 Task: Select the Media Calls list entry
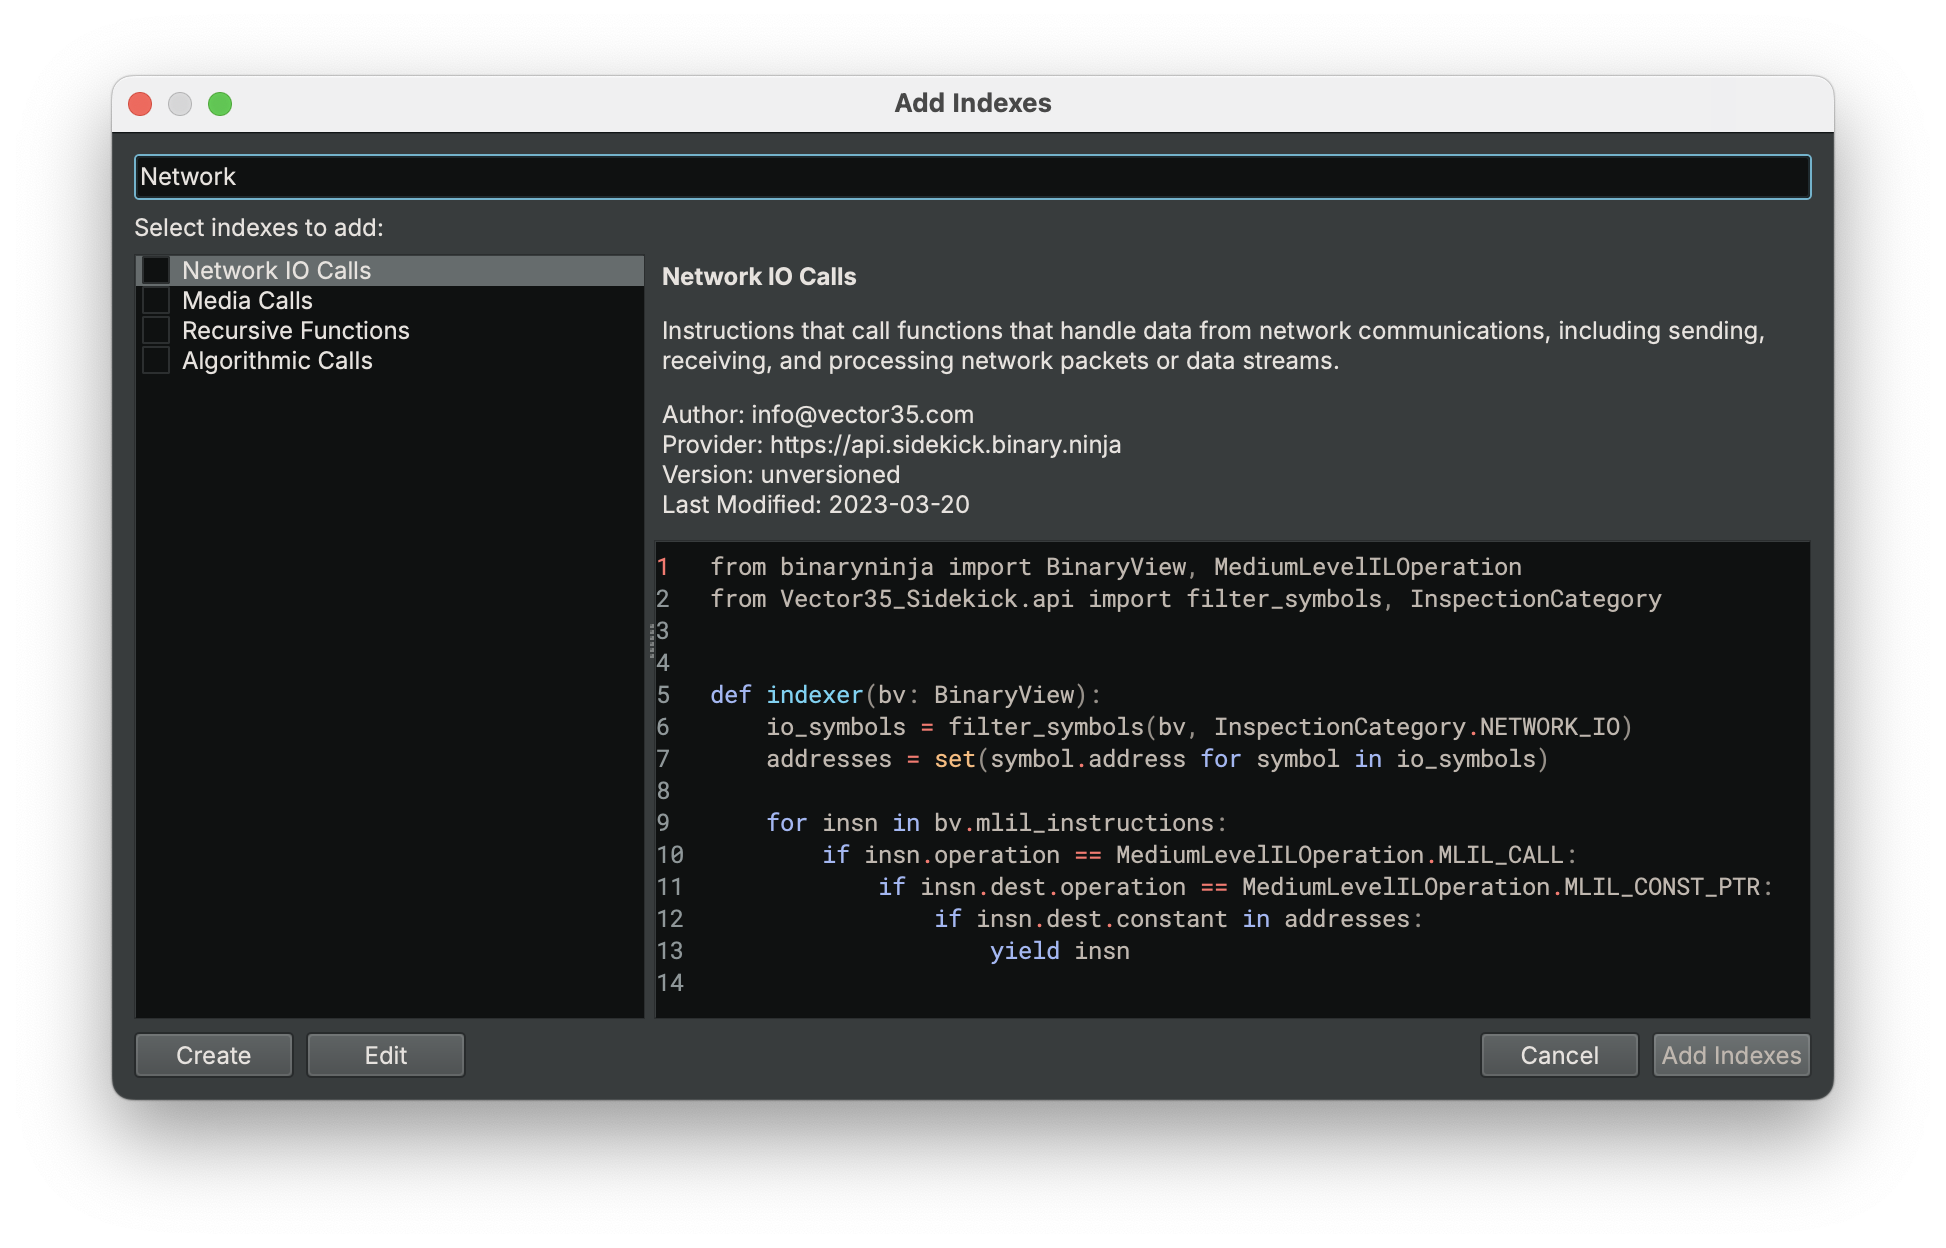click(247, 301)
